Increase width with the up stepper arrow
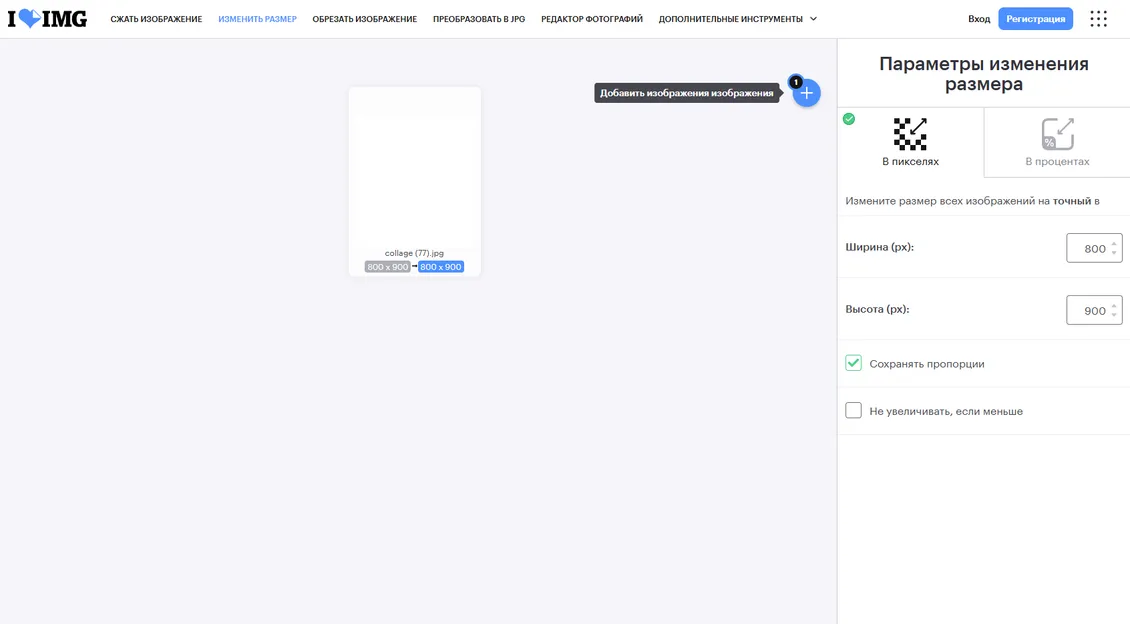The height and width of the screenshot is (624, 1130). click(x=1114, y=244)
